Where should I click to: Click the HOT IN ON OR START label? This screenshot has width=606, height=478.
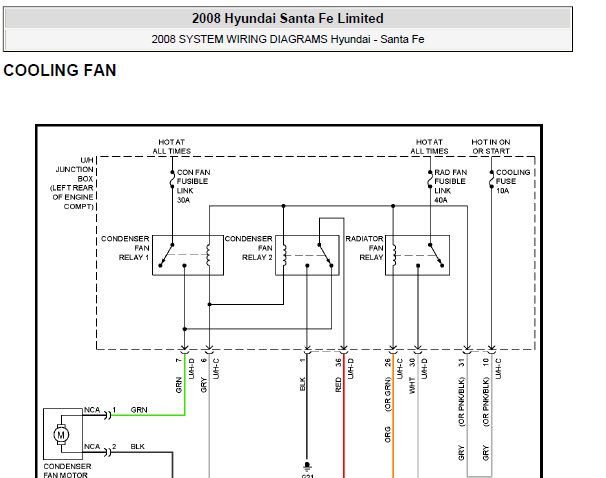tap(491, 146)
